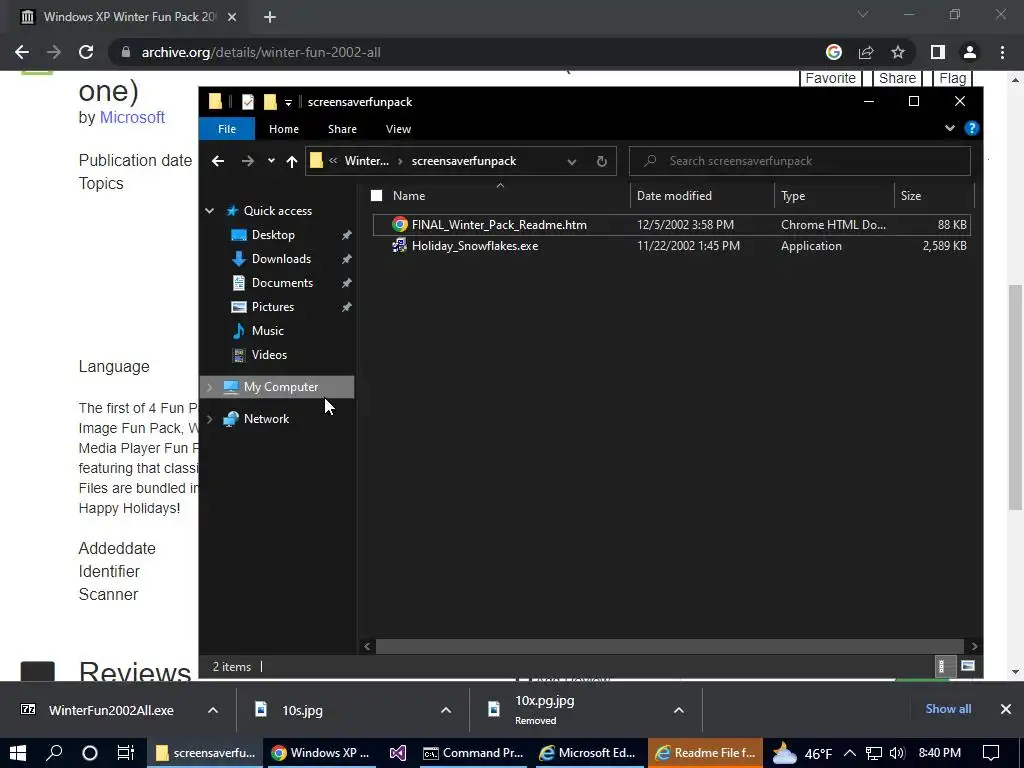This screenshot has height=768, width=1024.
Task: Close the Windows XP Winter Fun Pack tab
Action: pos(232,17)
